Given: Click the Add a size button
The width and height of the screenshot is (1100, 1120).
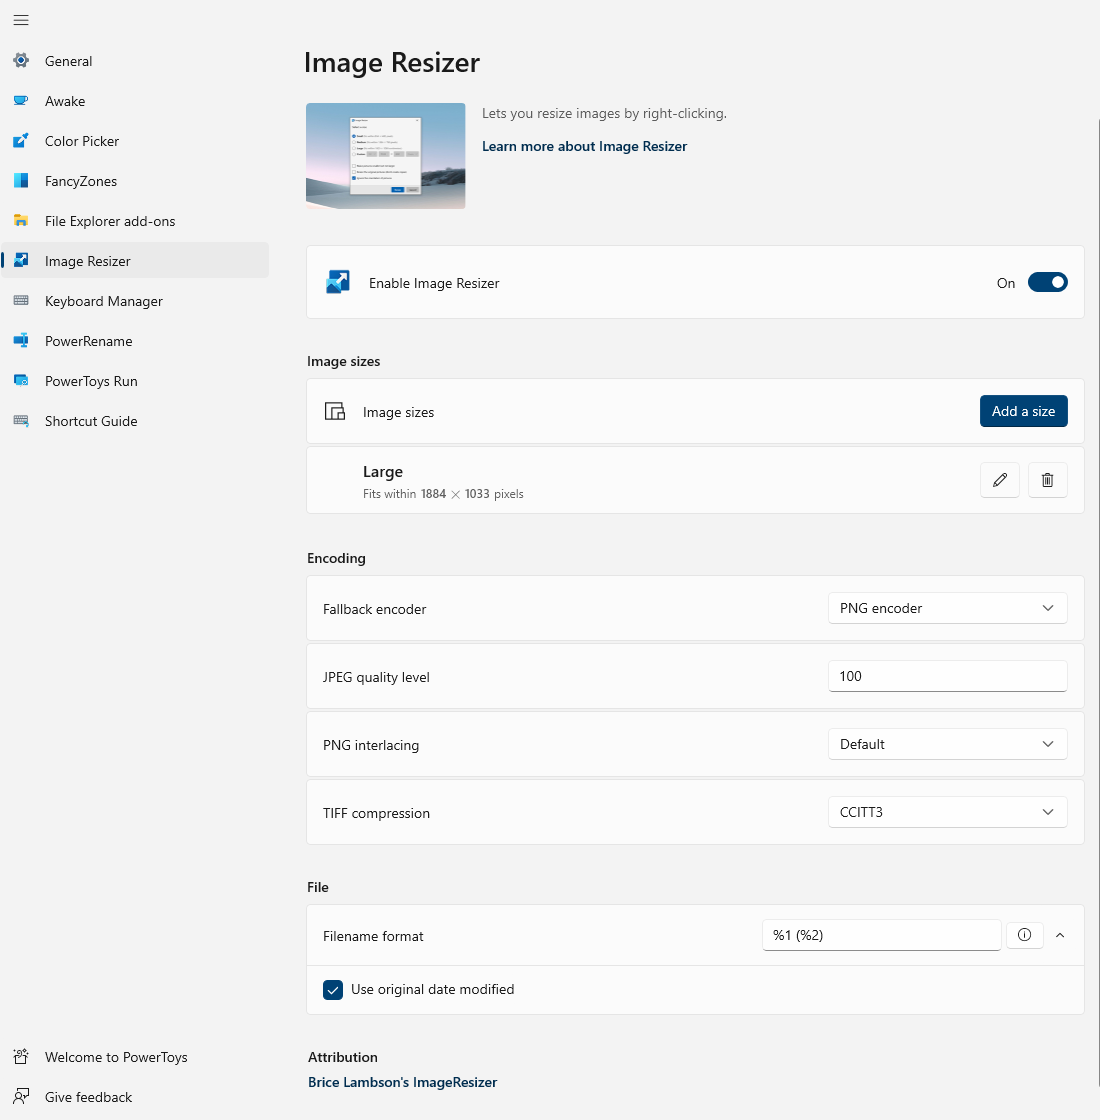Looking at the screenshot, I should [1023, 411].
